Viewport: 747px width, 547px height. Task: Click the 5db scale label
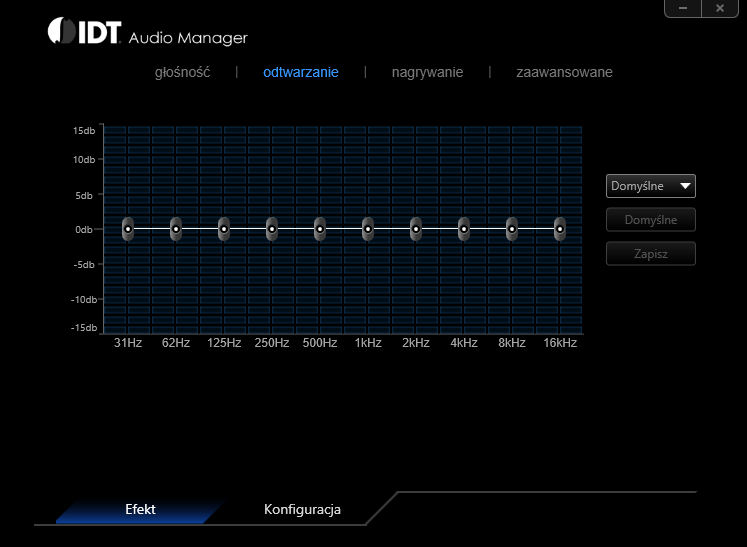click(x=84, y=195)
